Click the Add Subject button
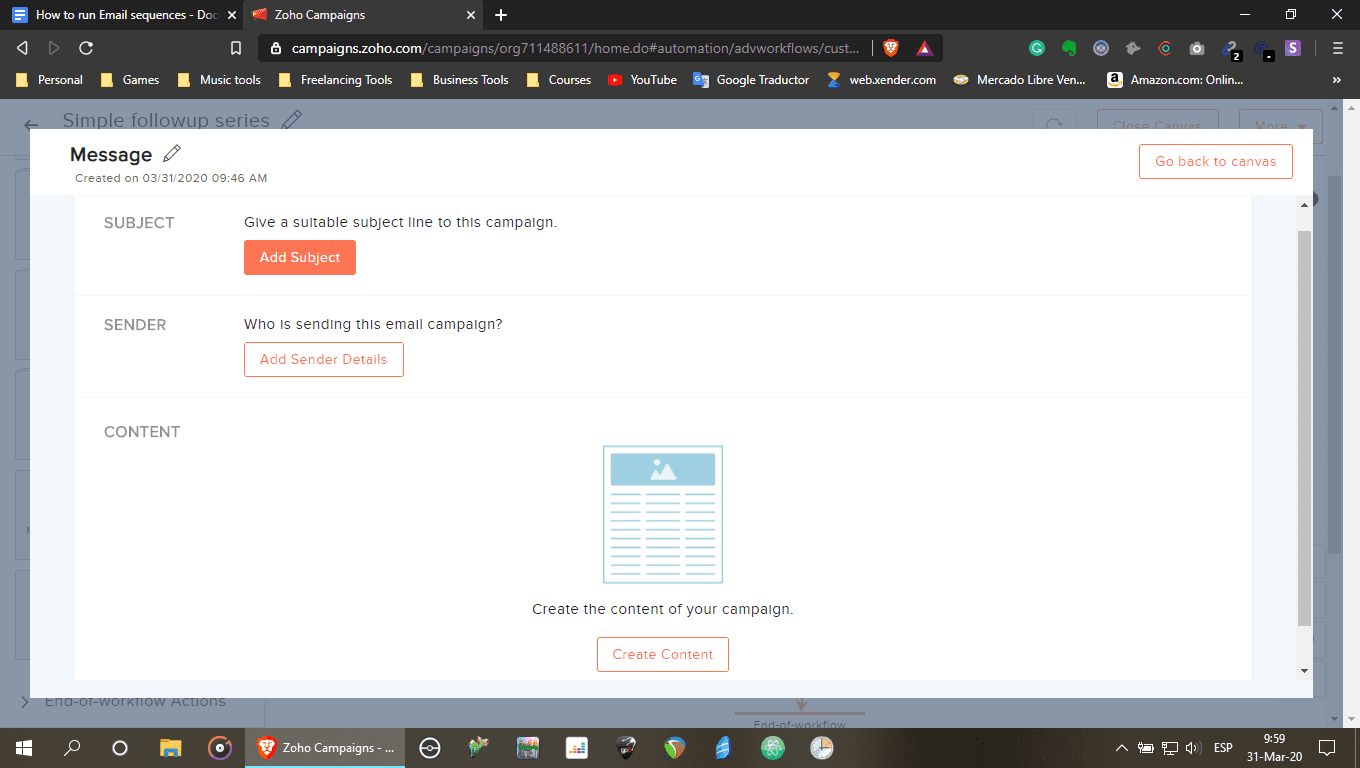The width and height of the screenshot is (1360, 768). (x=299, y=257)
